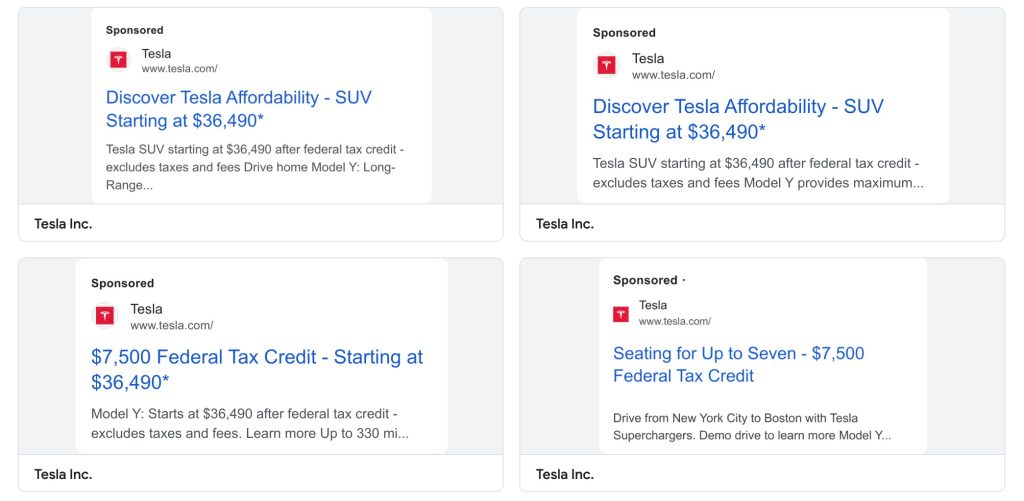Click the Tesla logo in top-left ad
1024x501 pixels.
[119, 60]
